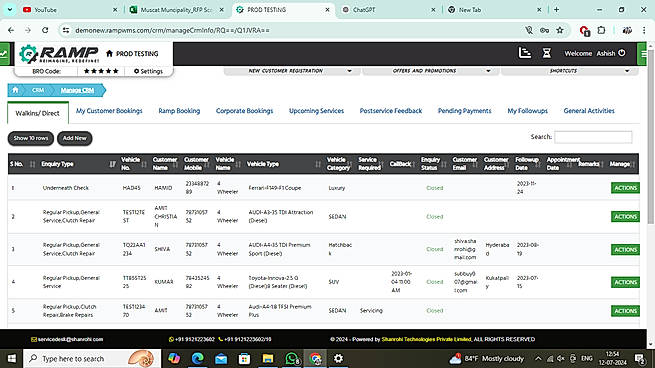
Task: Switch to General Activities tab
Action: tap(589, 111)
